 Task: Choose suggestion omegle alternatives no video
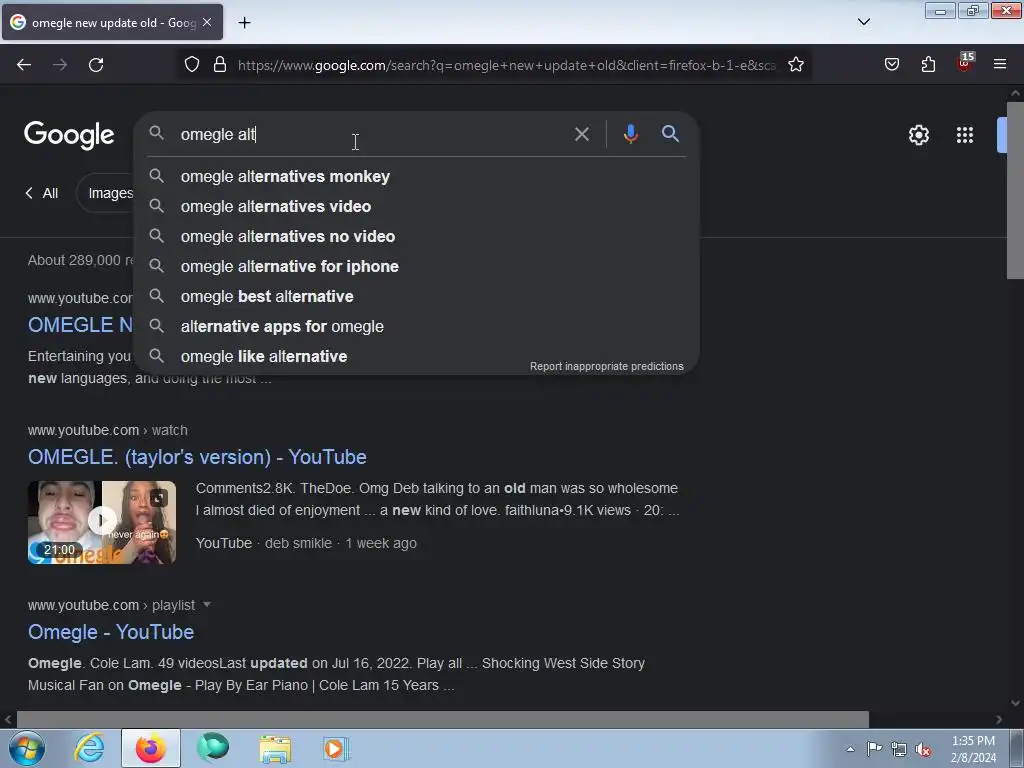(x=416, y=236)
